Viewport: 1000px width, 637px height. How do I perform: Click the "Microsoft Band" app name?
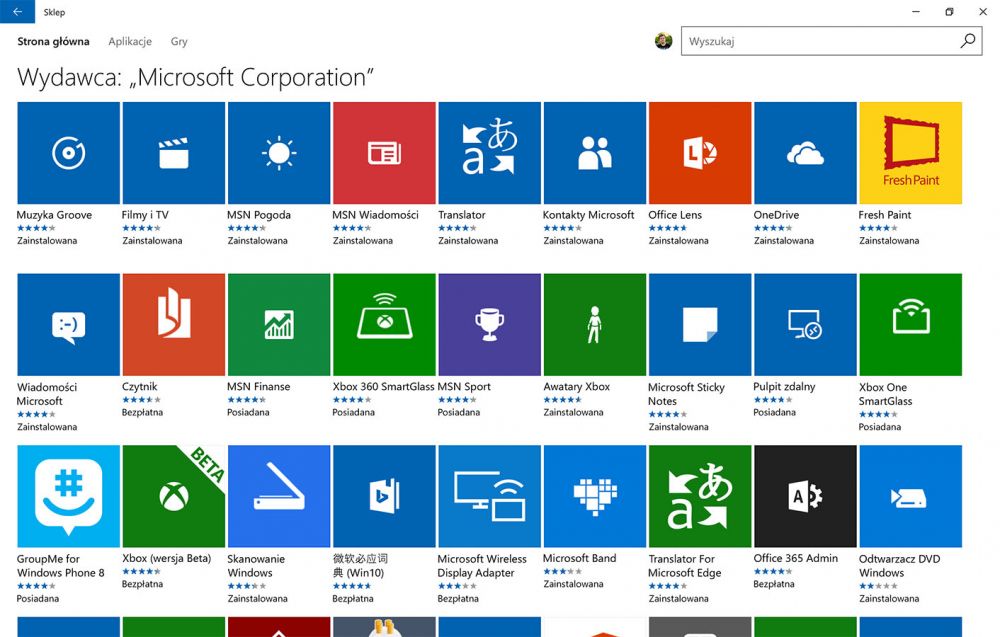[580, 558]
